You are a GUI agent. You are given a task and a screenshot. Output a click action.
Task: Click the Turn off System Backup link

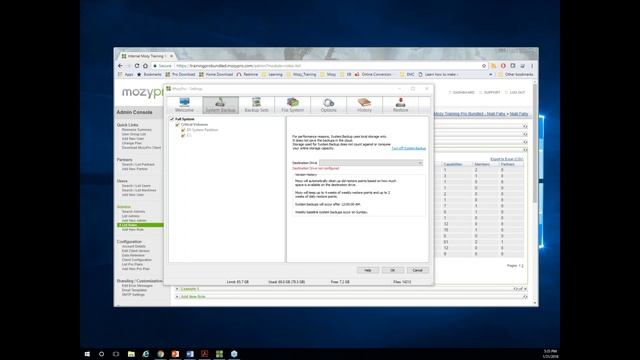click(409, 148)
